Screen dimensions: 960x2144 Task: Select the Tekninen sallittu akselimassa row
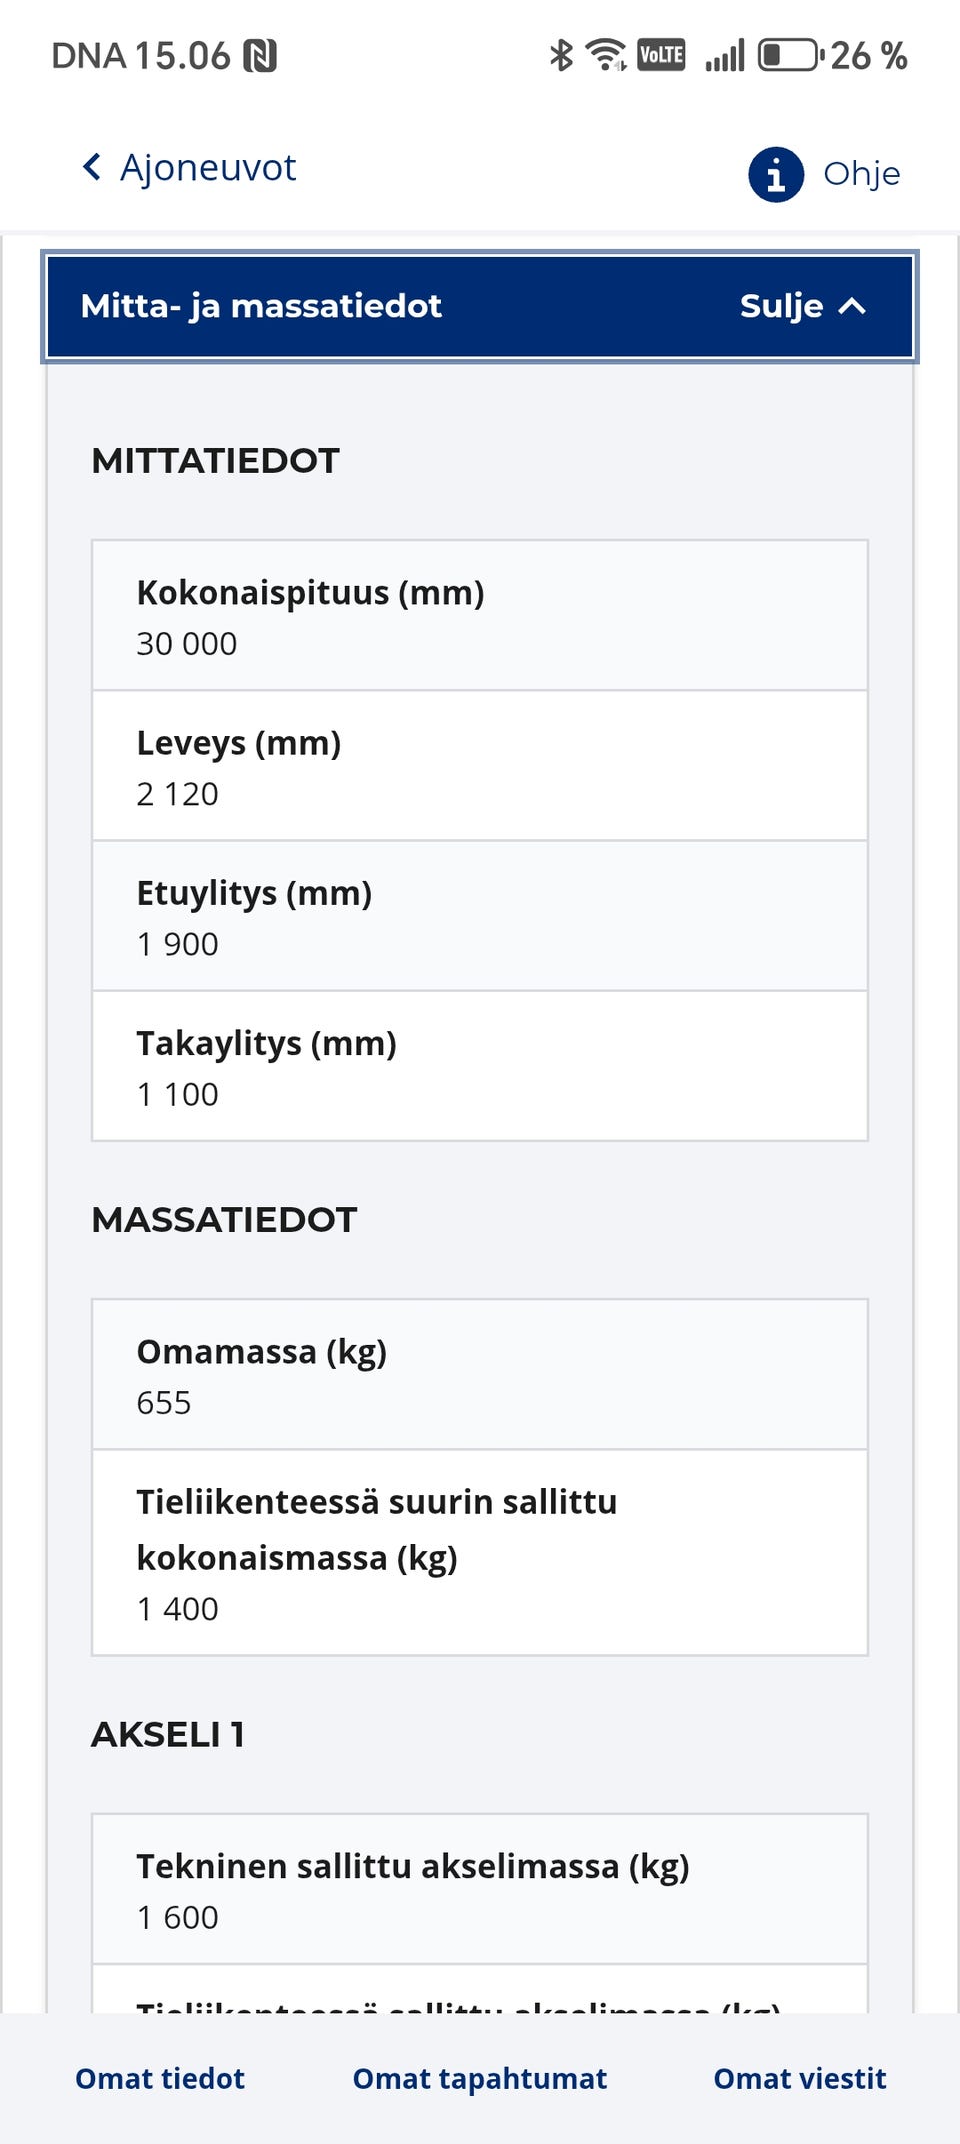click(x=480, y=1890)
